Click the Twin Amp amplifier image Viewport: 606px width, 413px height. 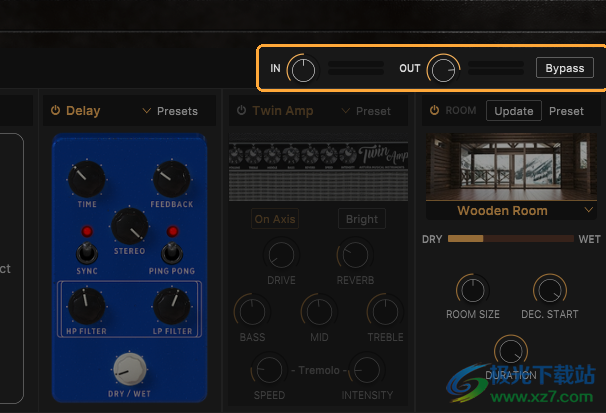(318, 167)
